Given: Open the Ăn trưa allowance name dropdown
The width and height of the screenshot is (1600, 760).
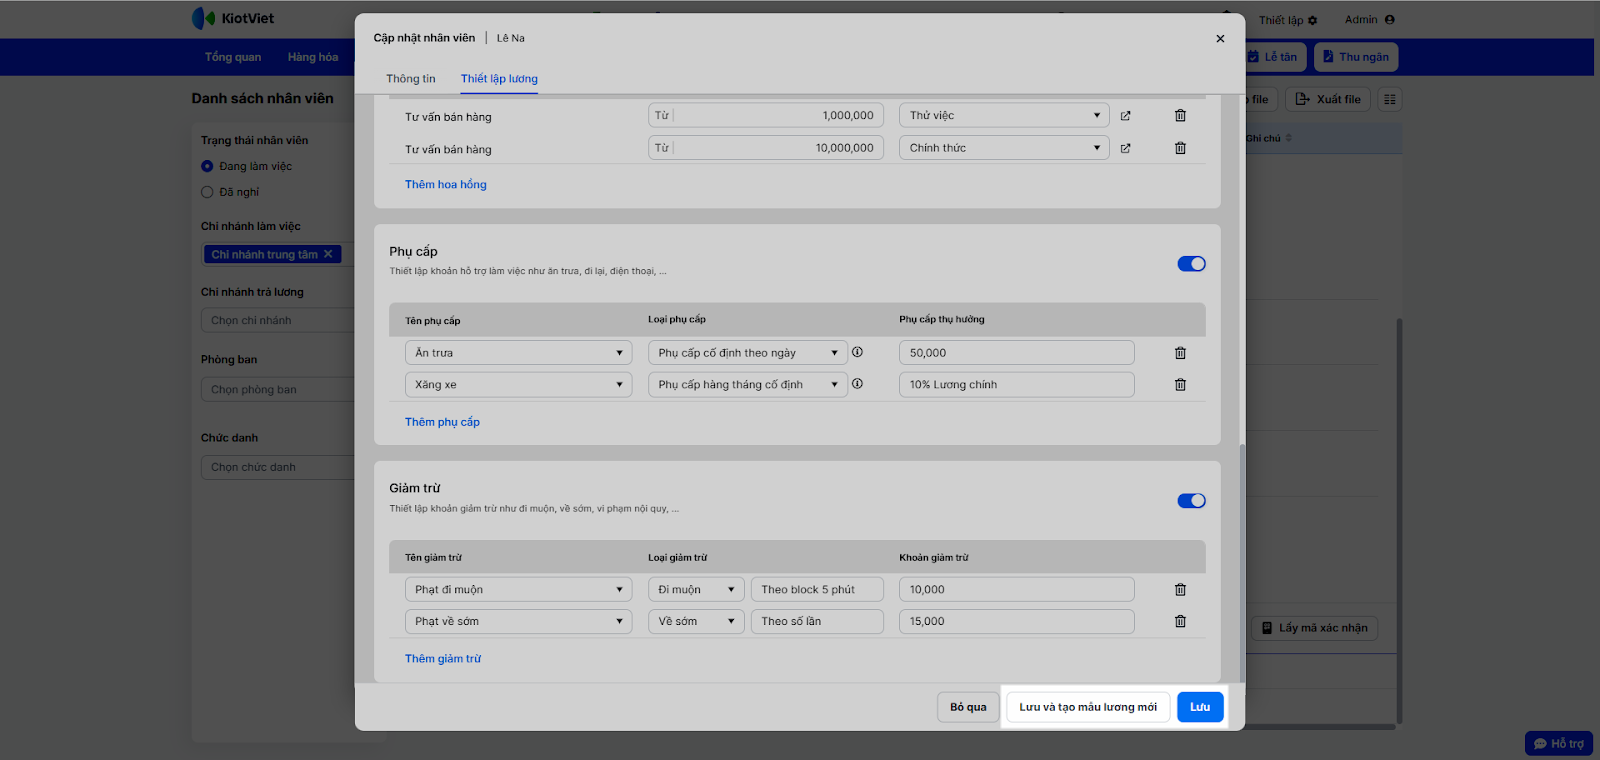Looking at the screenshot, I should coord(518,353).
